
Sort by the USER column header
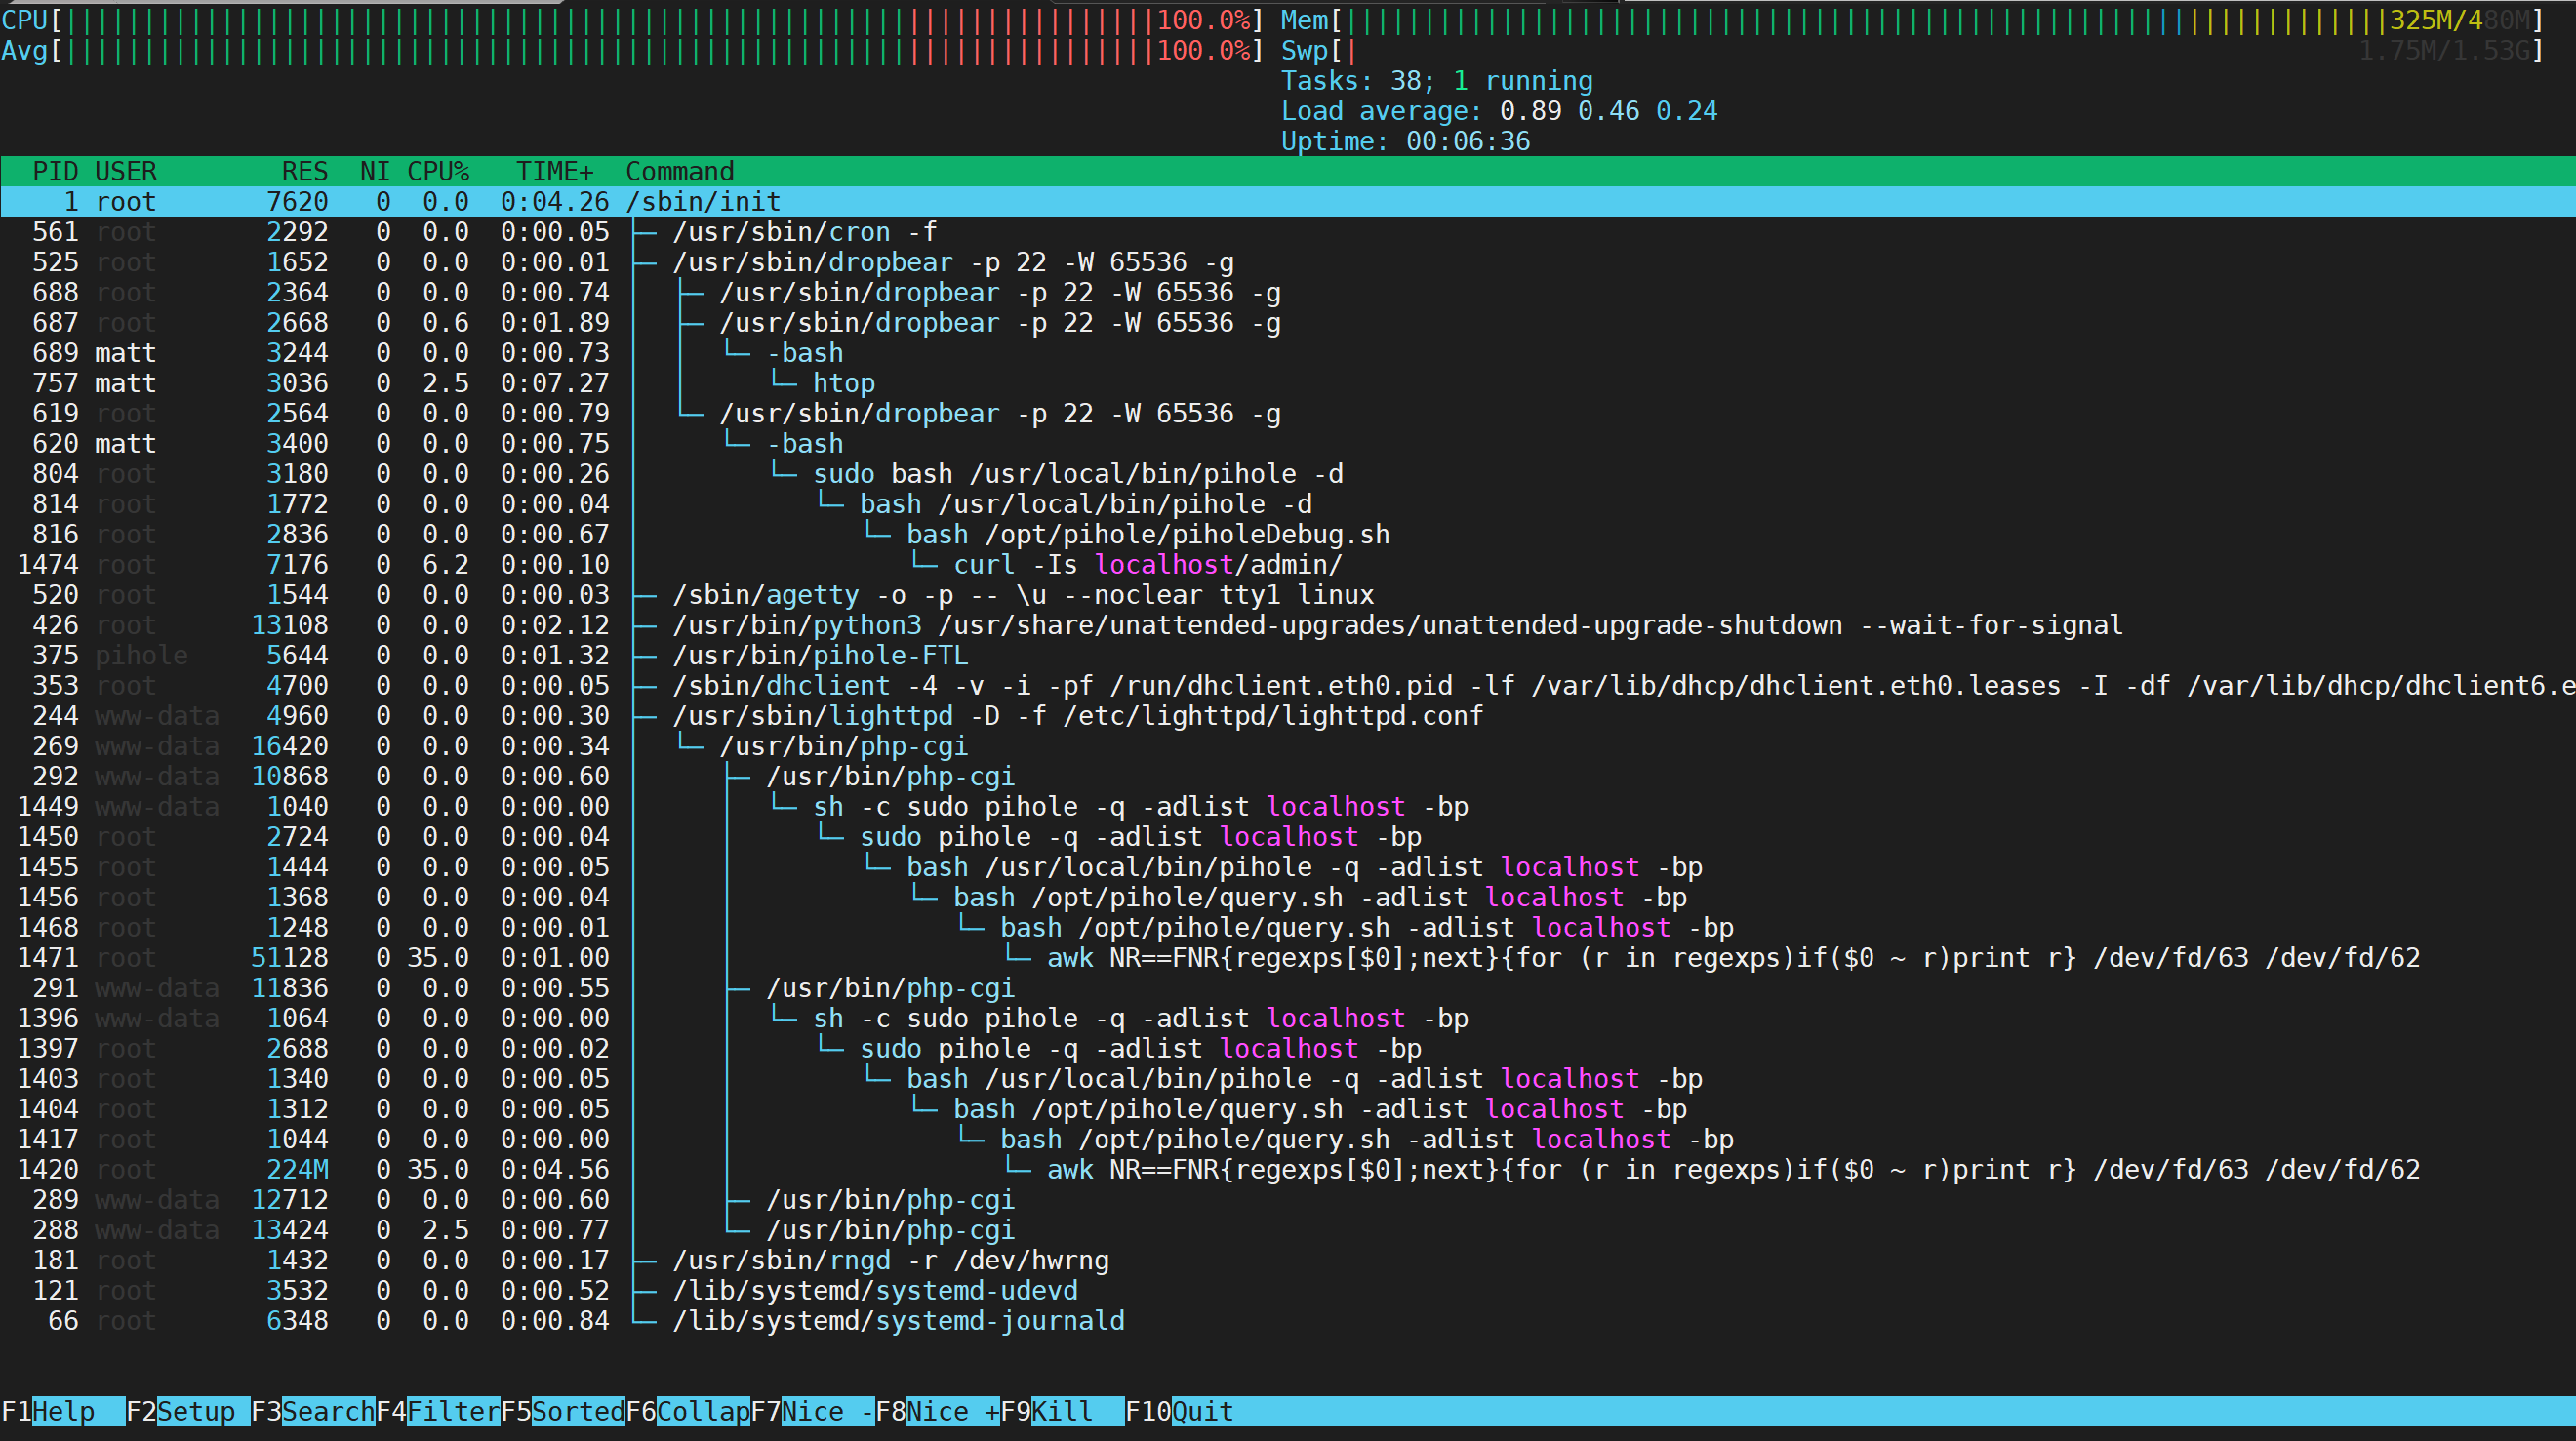pos(126,171)
